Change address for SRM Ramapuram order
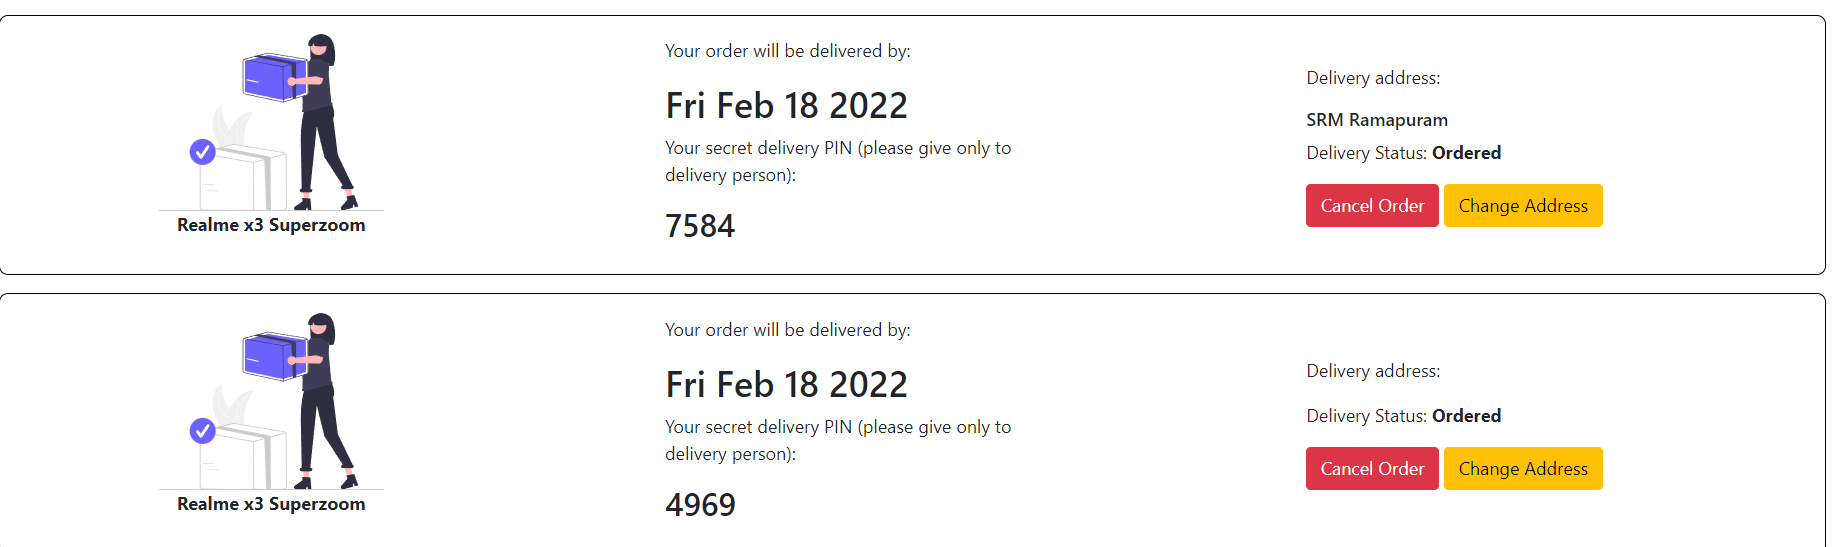 1523,206
